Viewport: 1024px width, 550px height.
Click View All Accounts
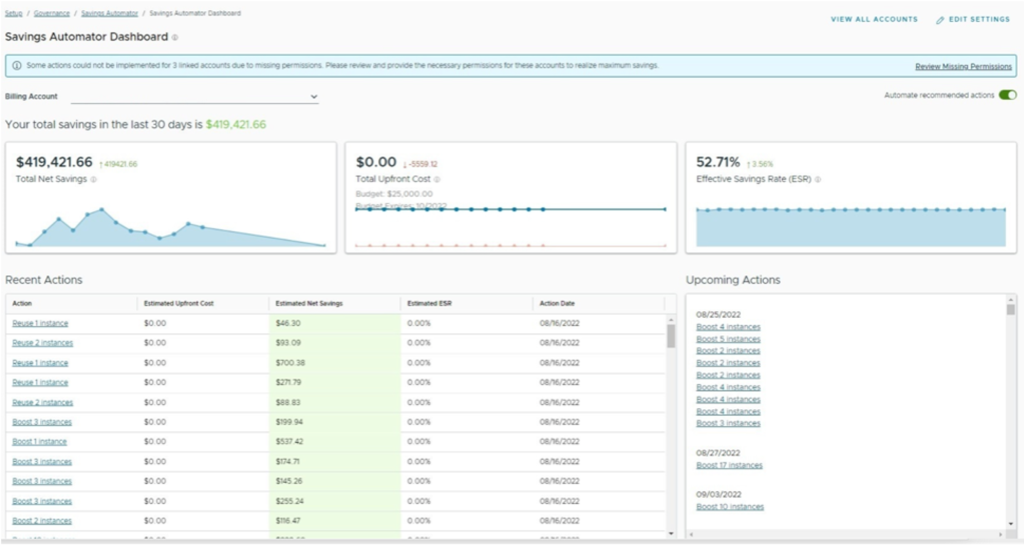point(874,20)
